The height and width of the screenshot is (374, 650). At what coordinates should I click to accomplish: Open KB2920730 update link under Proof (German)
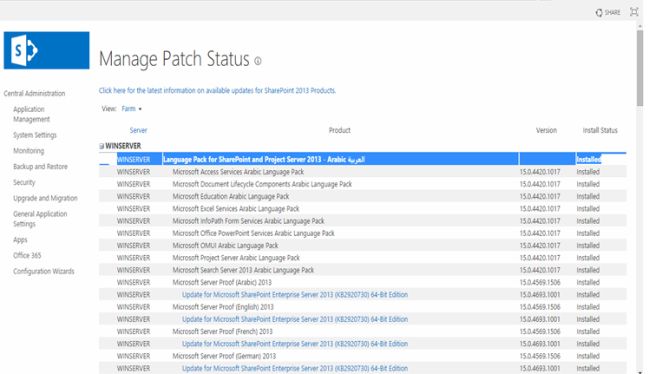295,368
